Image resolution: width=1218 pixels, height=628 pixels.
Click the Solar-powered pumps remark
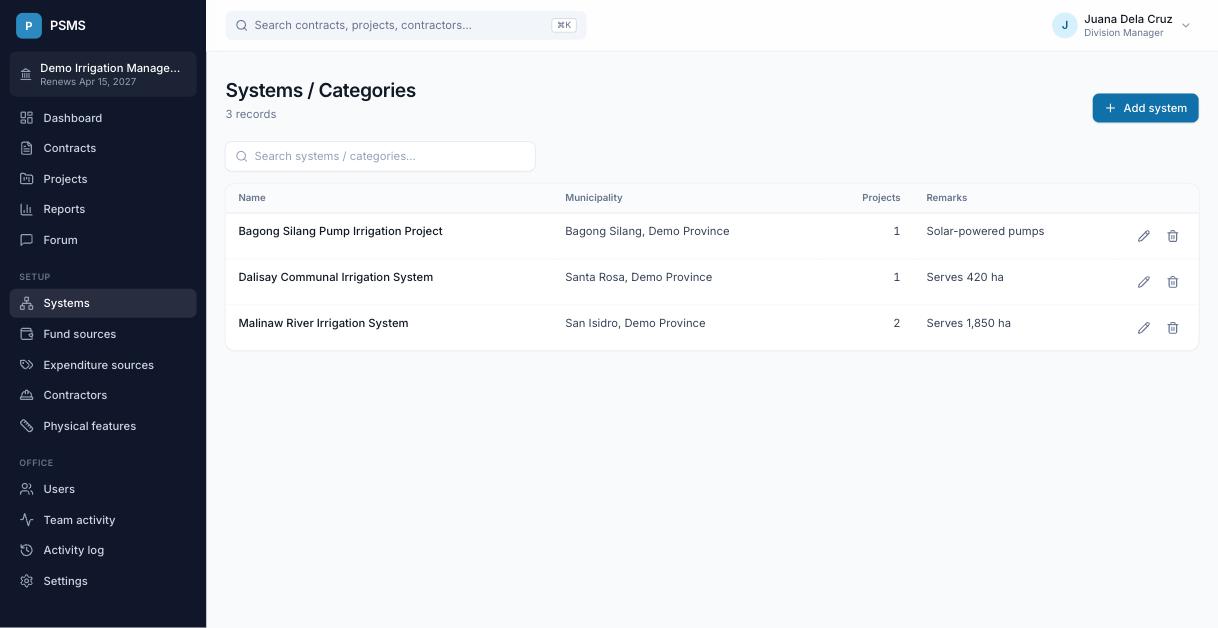pyautogui.click(x=985, y=231)
